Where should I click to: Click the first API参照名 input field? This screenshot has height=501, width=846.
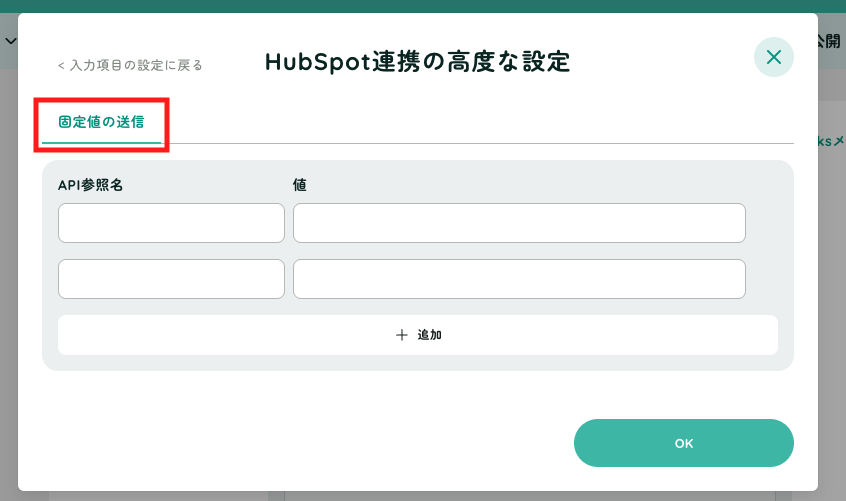[171, 223]
